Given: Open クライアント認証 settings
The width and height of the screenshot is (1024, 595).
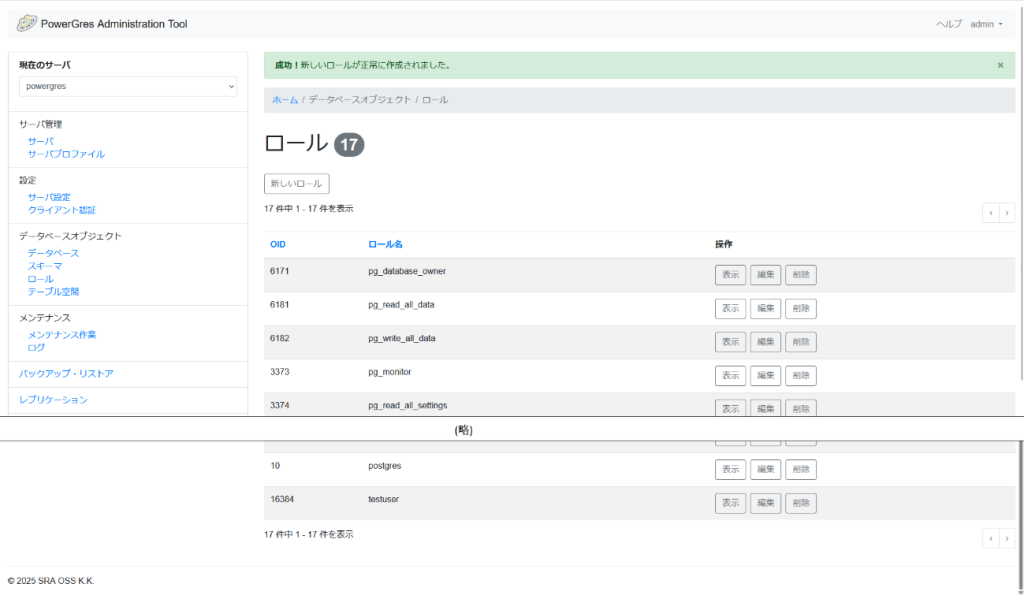Looking at the screenshot, I should [x=61, y=210].
